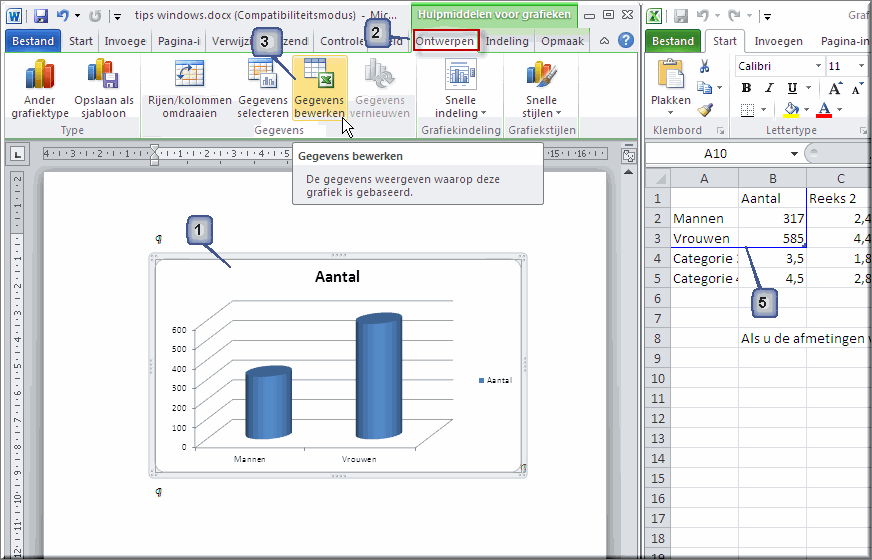Undo last action in Word
Viewport: 872px width, 560px height.
tap(63, 16)
